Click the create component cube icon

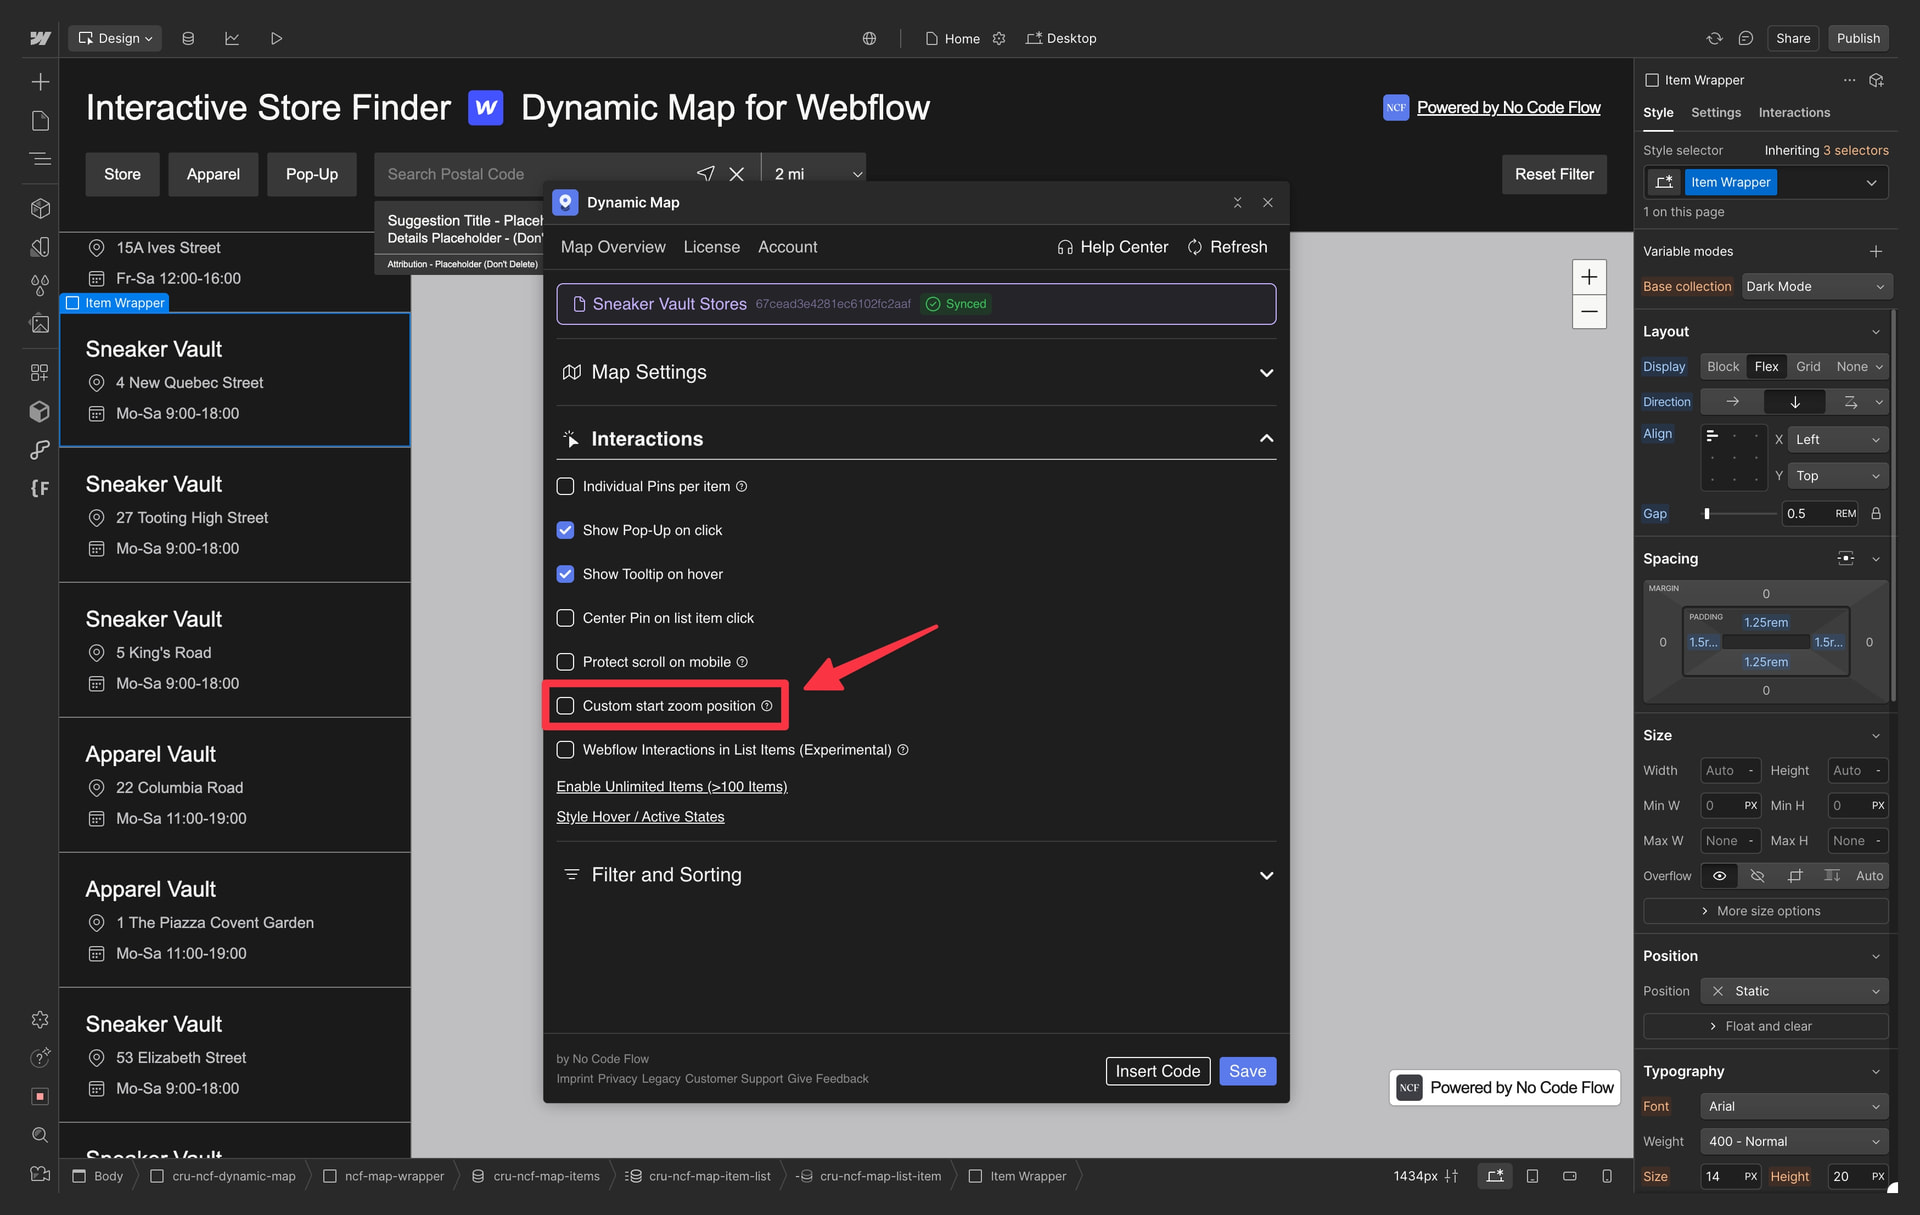coord(1877,80)
